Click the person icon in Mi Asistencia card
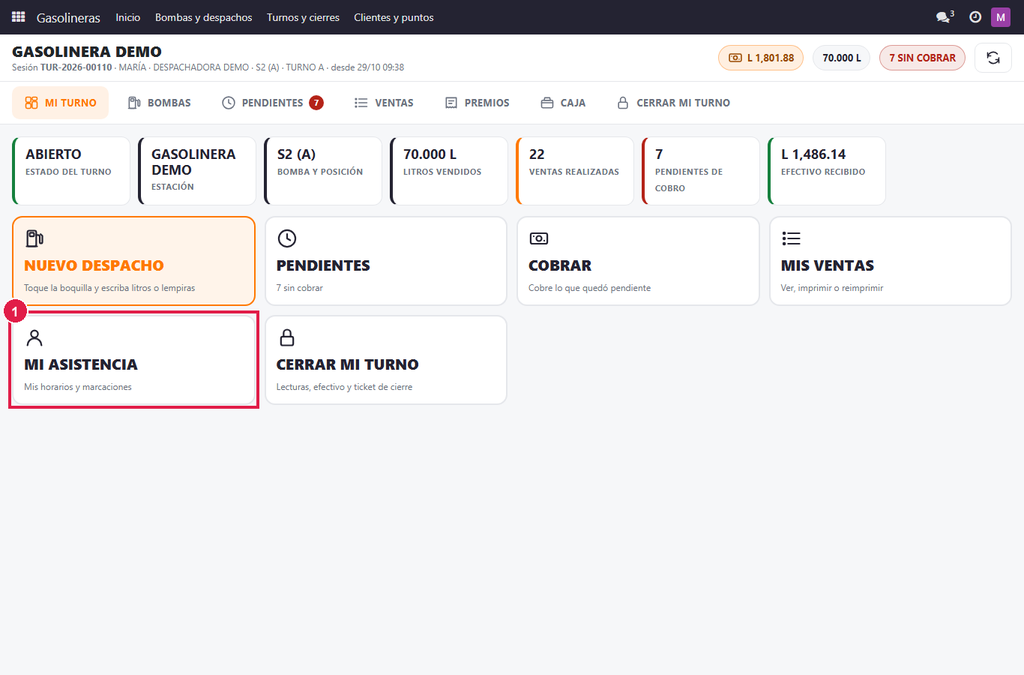1024x675 pixels. [34, 338]
